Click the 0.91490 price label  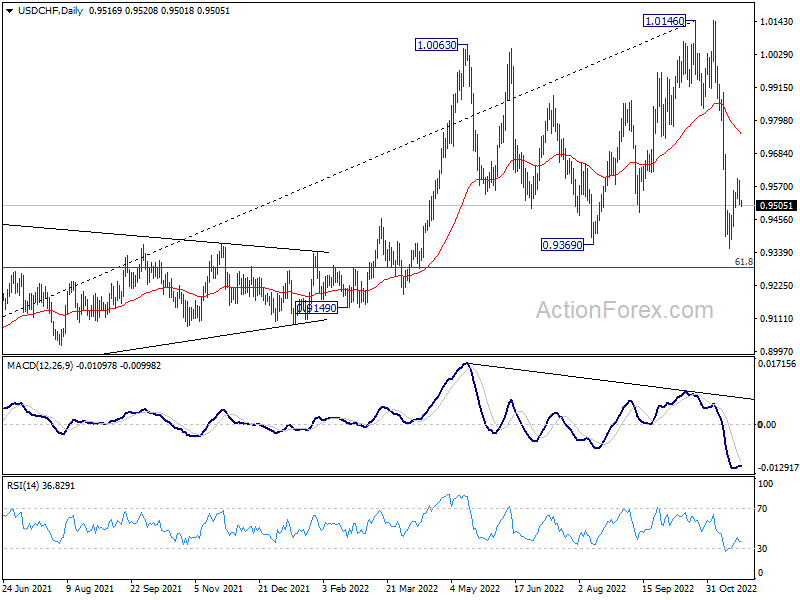pyautogui.click(x=316, y=308)
